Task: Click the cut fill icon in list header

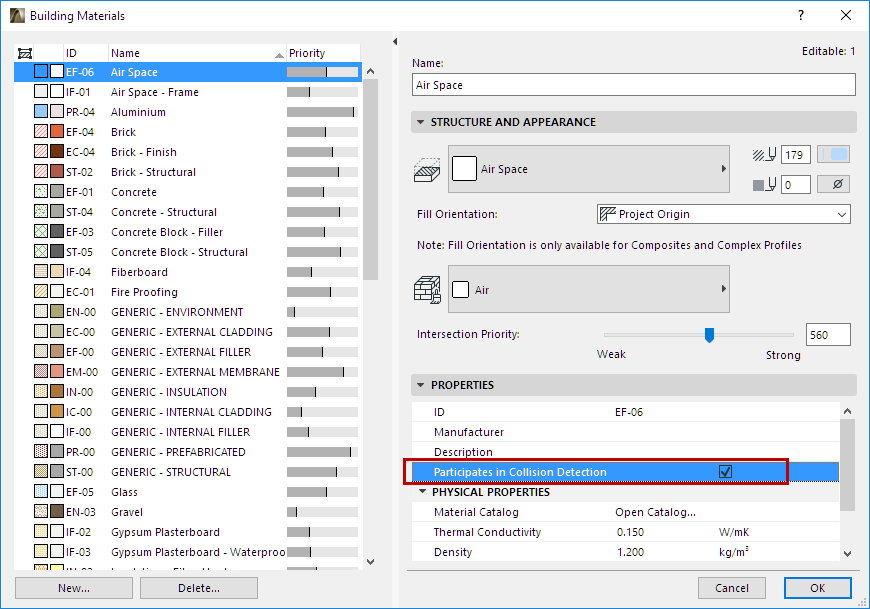Action: click(x=24, y=53)
